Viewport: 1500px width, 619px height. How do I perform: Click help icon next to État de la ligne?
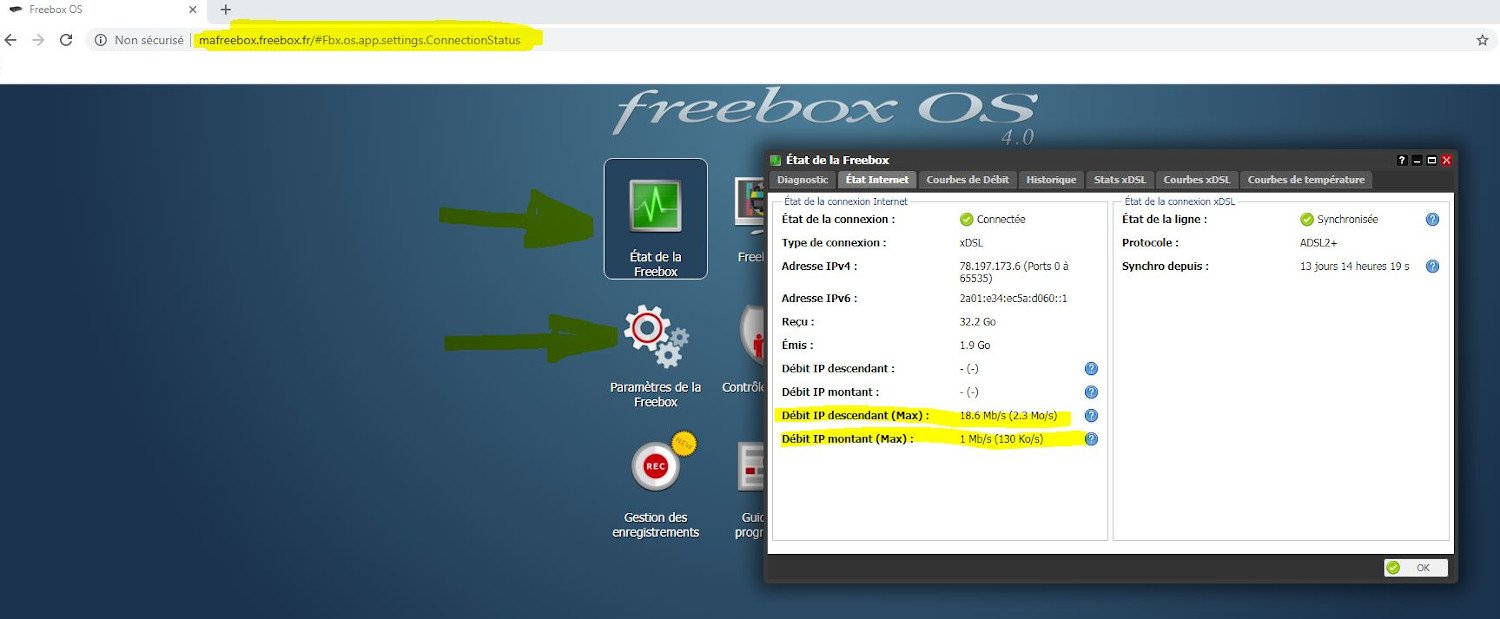(1432, 219)
